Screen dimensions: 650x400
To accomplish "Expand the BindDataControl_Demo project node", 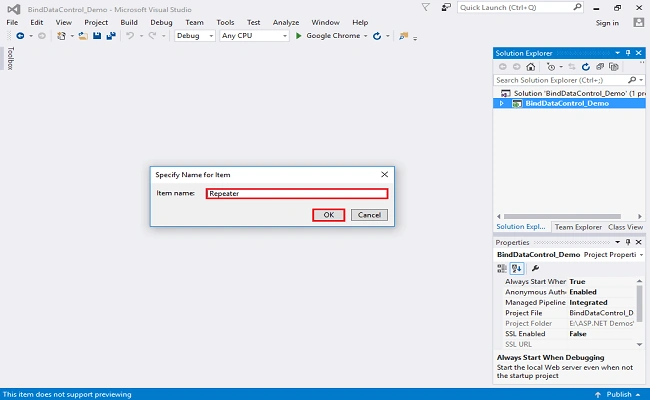I will click(x=502, y=104).
